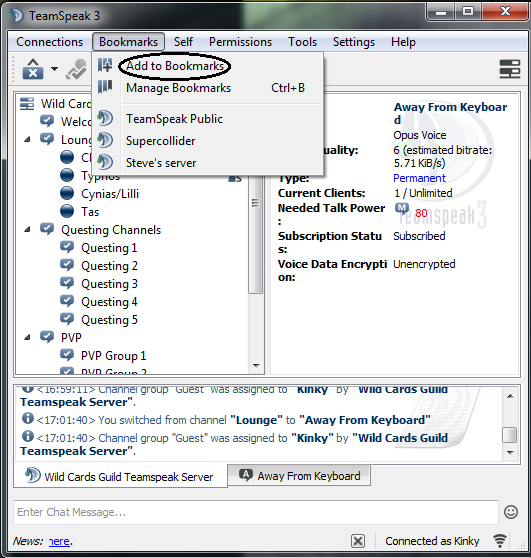Image resolution: width=531 pixels, height=558 pixels.
Task: Select user Tas in channel tree
Action: pos(90,212)
